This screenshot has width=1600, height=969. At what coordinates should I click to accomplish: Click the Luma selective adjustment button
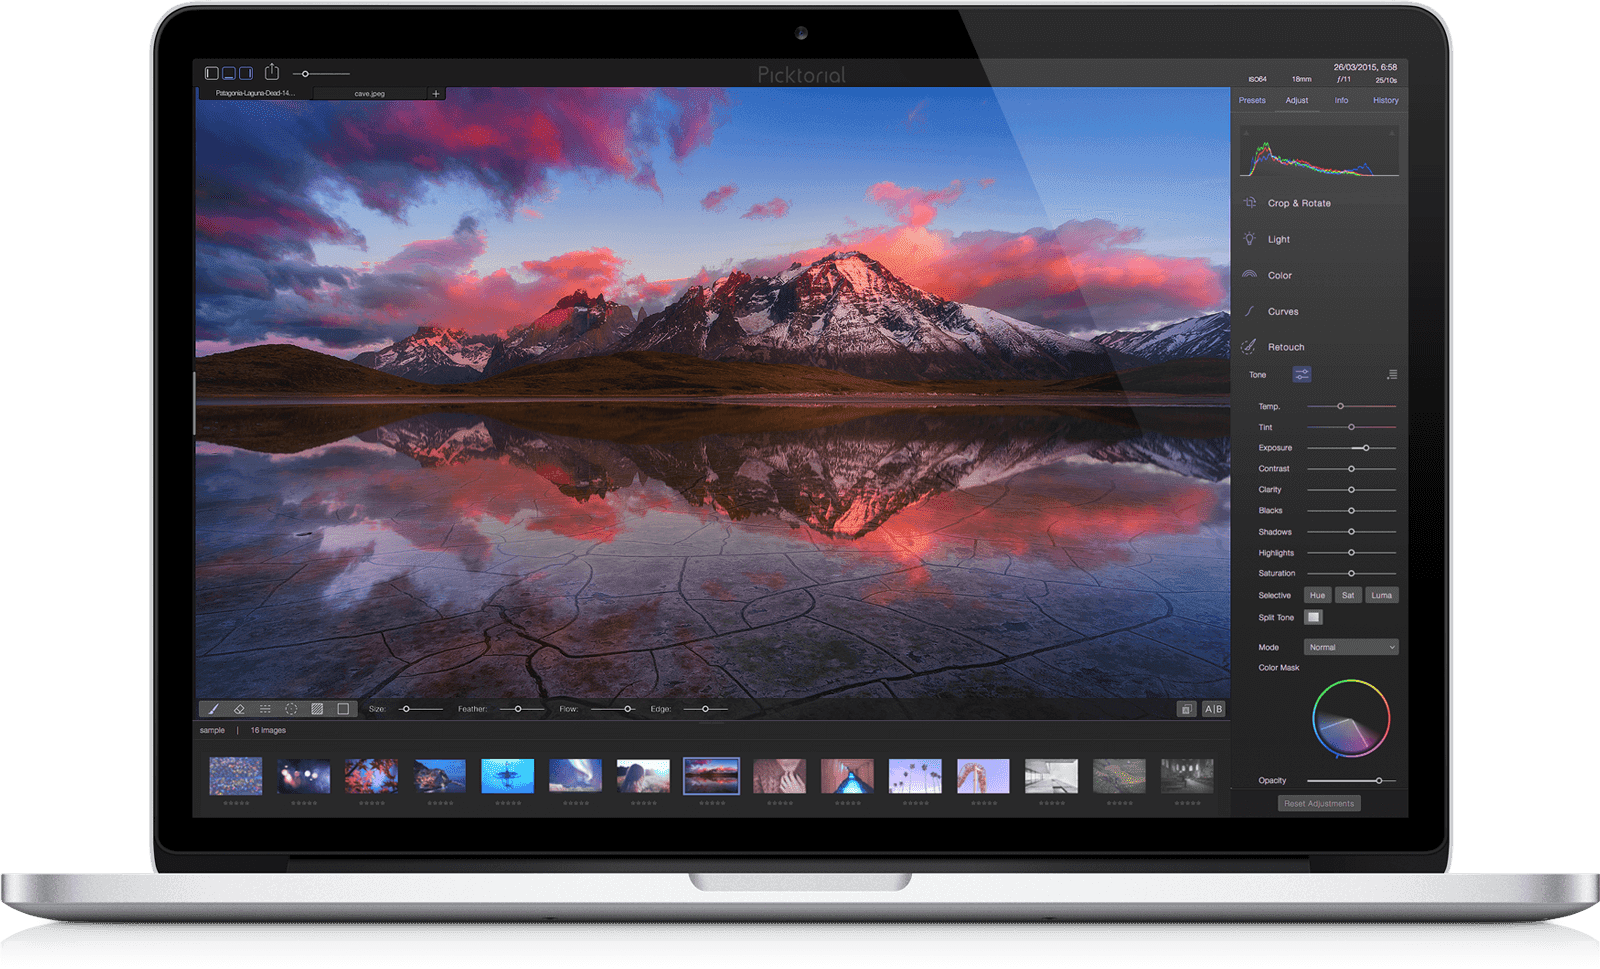[x=1381, y=594]
